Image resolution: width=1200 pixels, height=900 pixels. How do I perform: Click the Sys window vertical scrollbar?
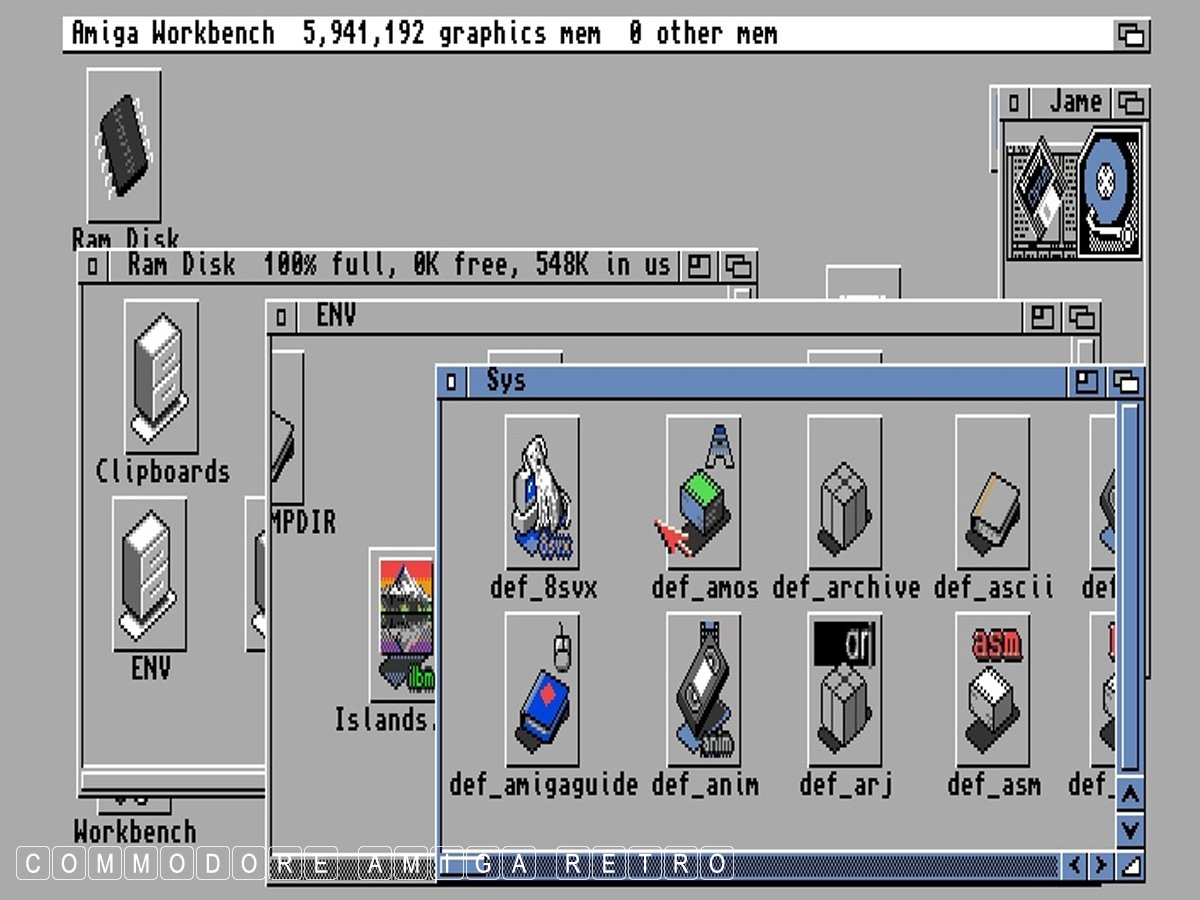(1129, 590)
